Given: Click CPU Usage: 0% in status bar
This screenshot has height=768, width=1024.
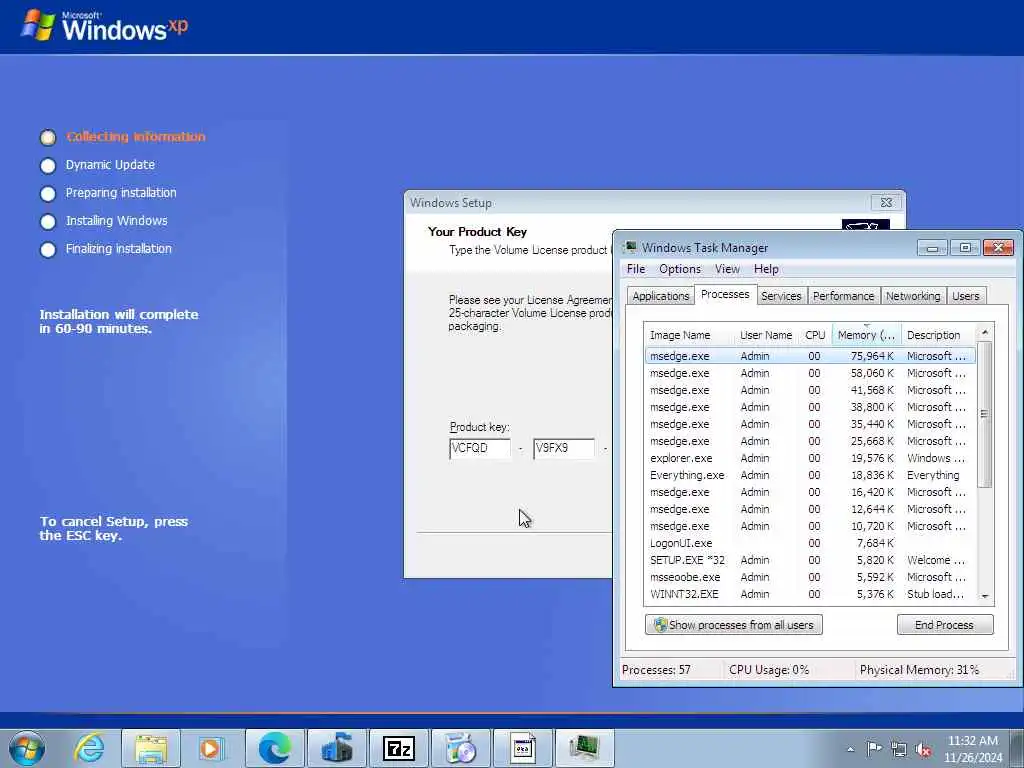Looking at the screenshot, I should tap(769, 669).
